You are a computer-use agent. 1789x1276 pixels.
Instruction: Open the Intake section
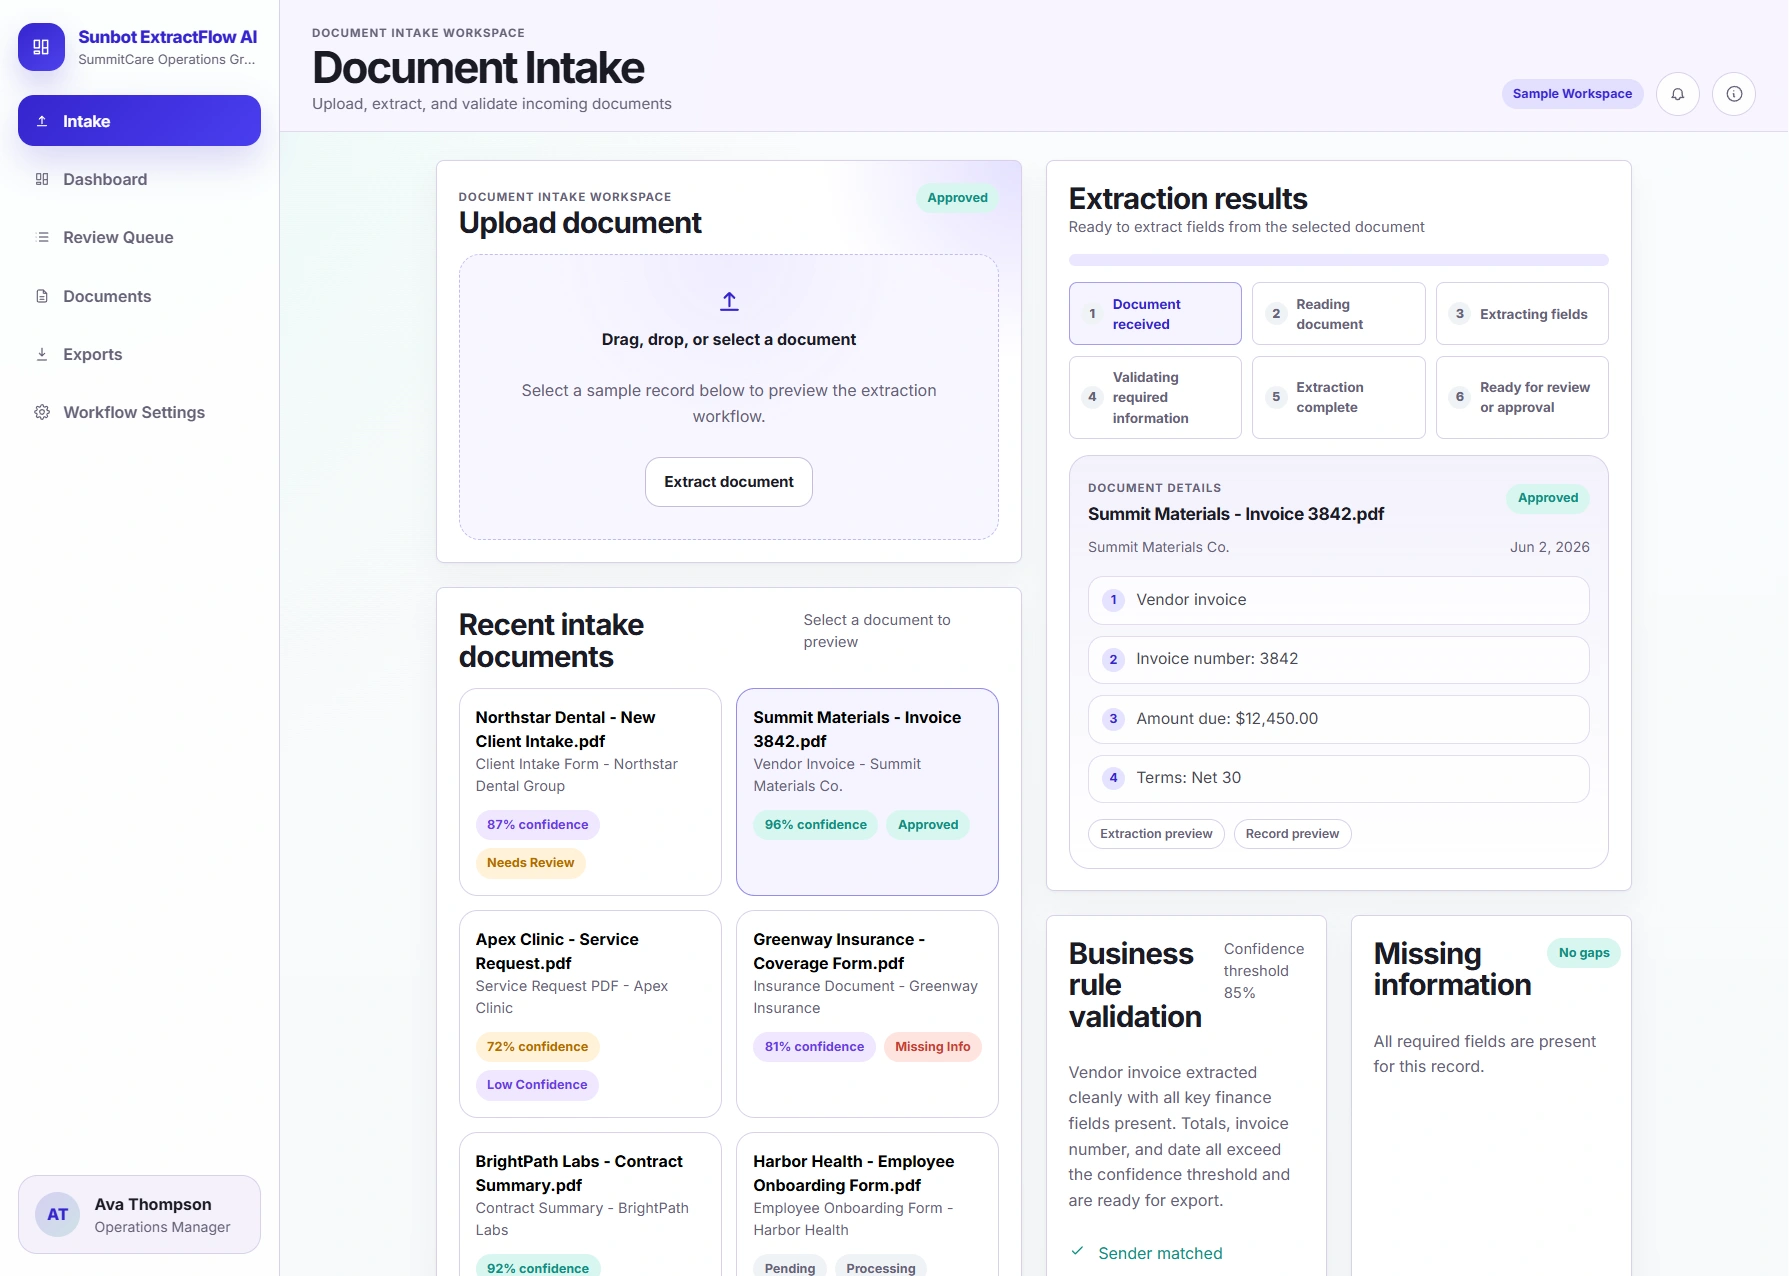(x=139, y=121)
